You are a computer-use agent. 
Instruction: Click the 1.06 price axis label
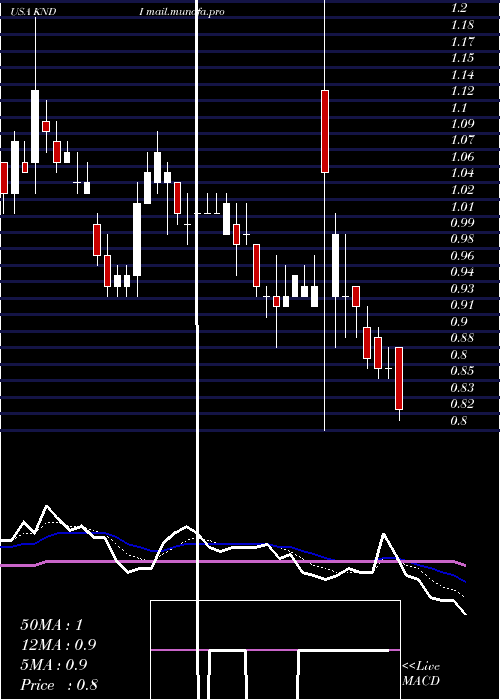[x=462, y=157]
